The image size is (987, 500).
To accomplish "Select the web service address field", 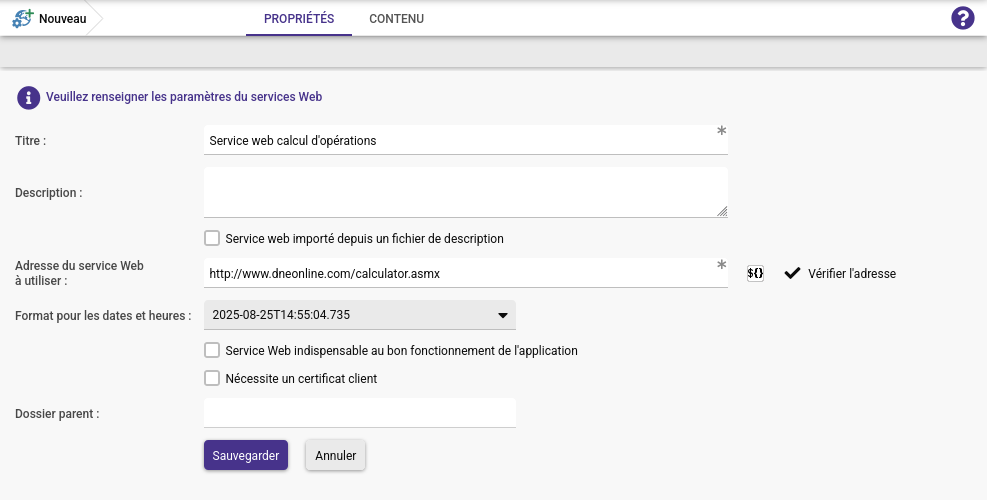I will (x=460, y=273).
